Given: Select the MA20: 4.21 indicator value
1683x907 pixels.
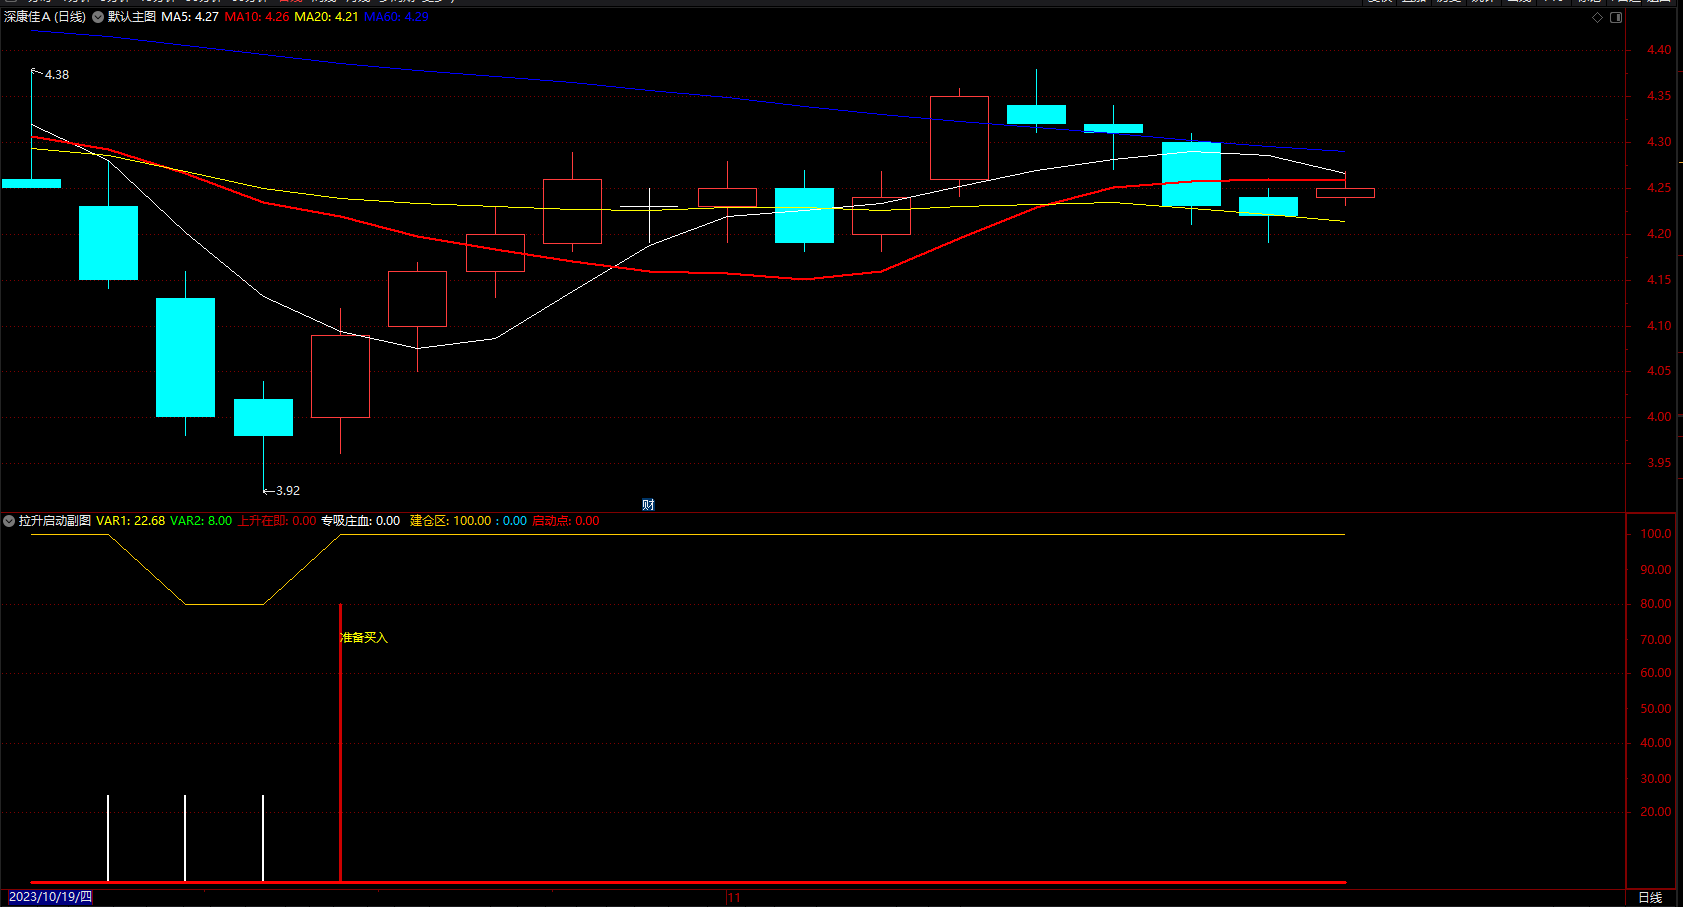Looking at the screenshot, I should [326, 17].
